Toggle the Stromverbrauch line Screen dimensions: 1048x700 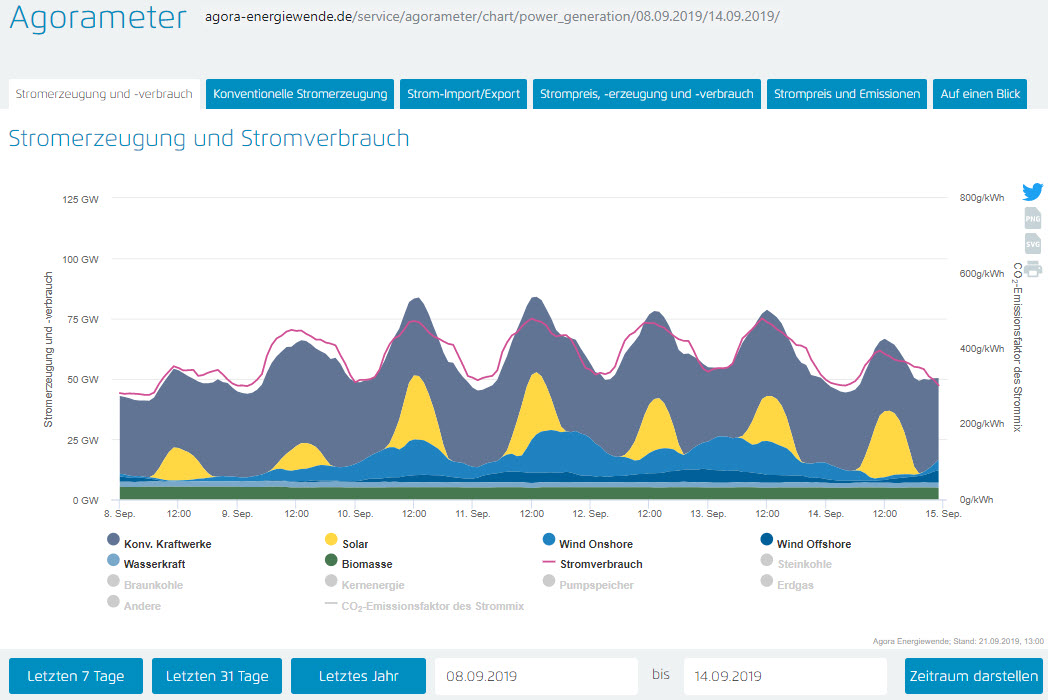click(x=600, y=564)
